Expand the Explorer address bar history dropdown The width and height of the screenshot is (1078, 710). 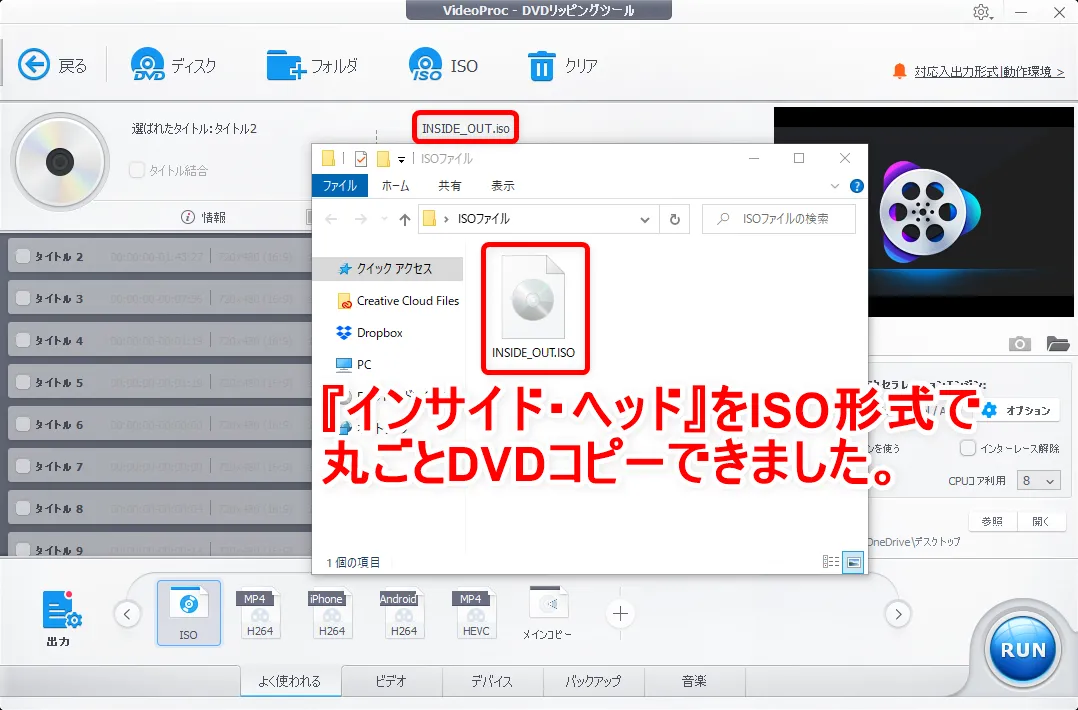[644, 219]
